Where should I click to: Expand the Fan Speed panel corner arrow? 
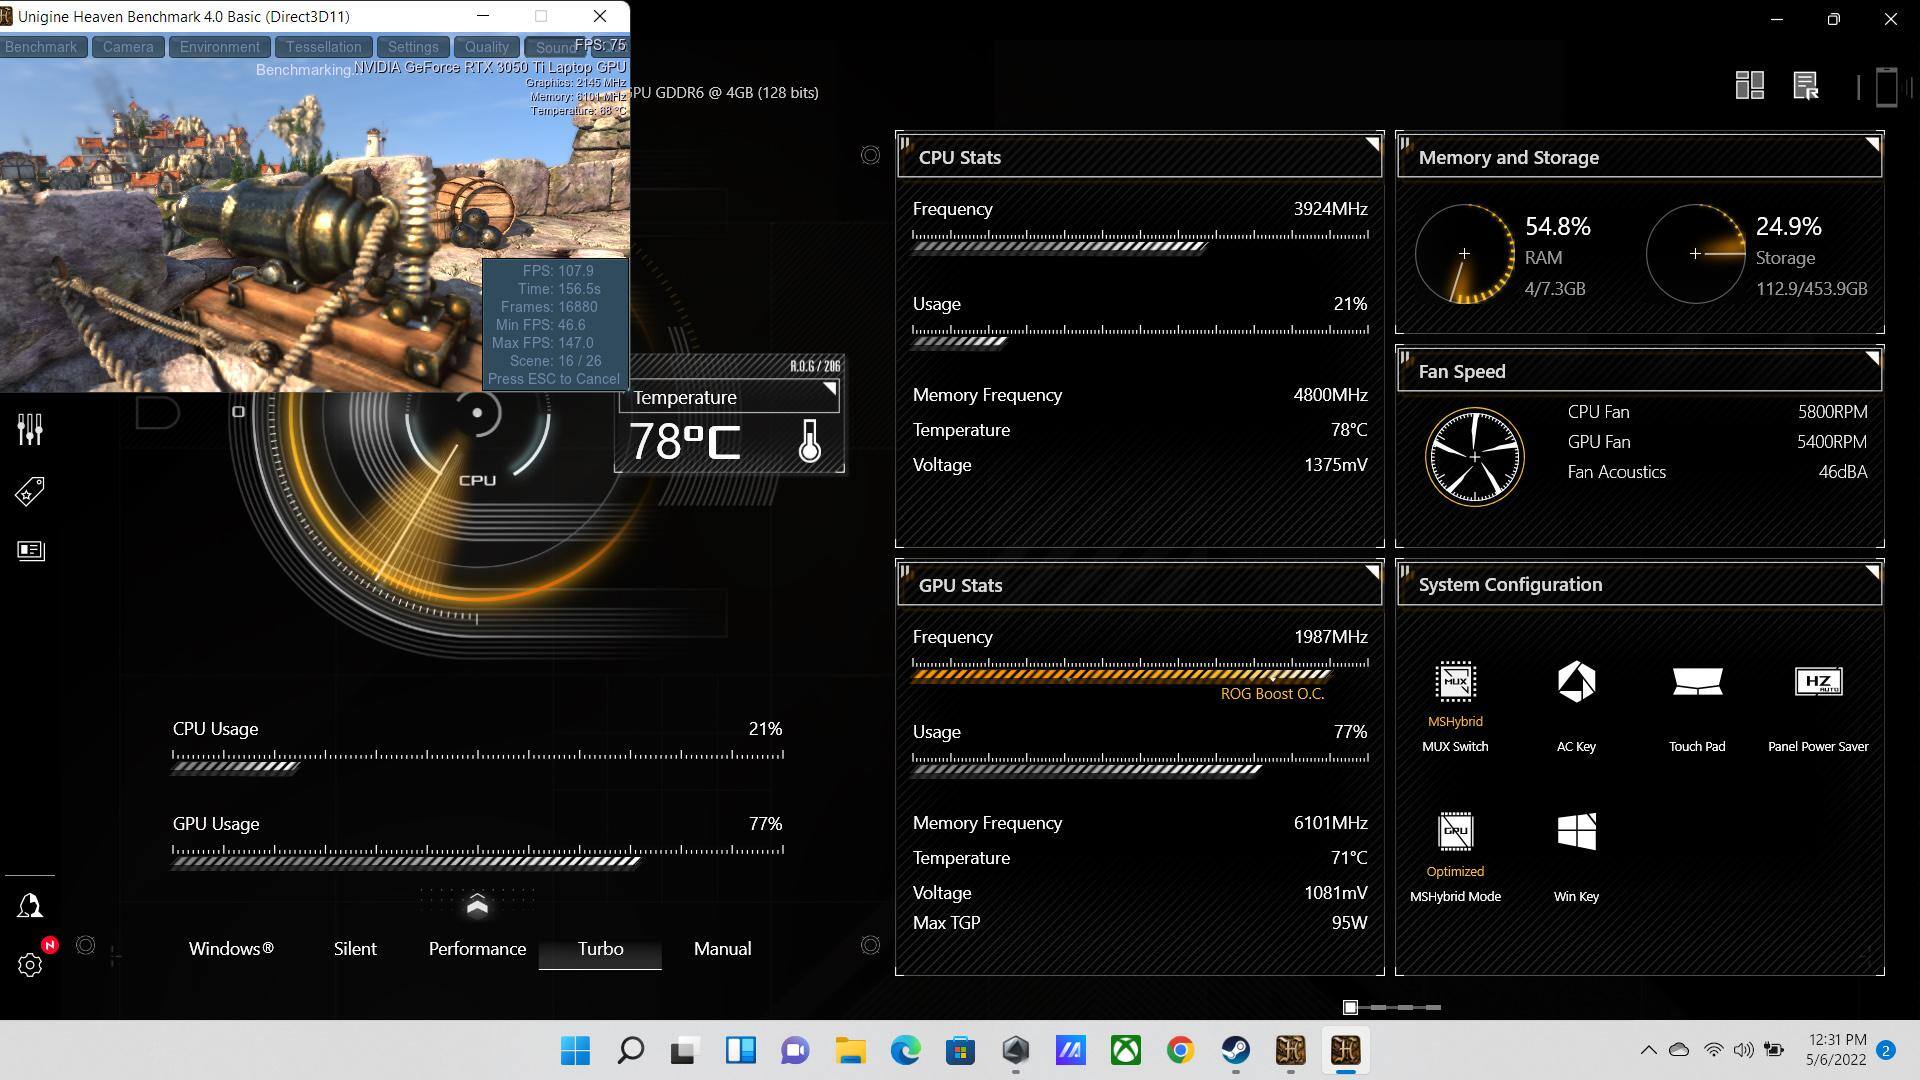coord(1872,358)
